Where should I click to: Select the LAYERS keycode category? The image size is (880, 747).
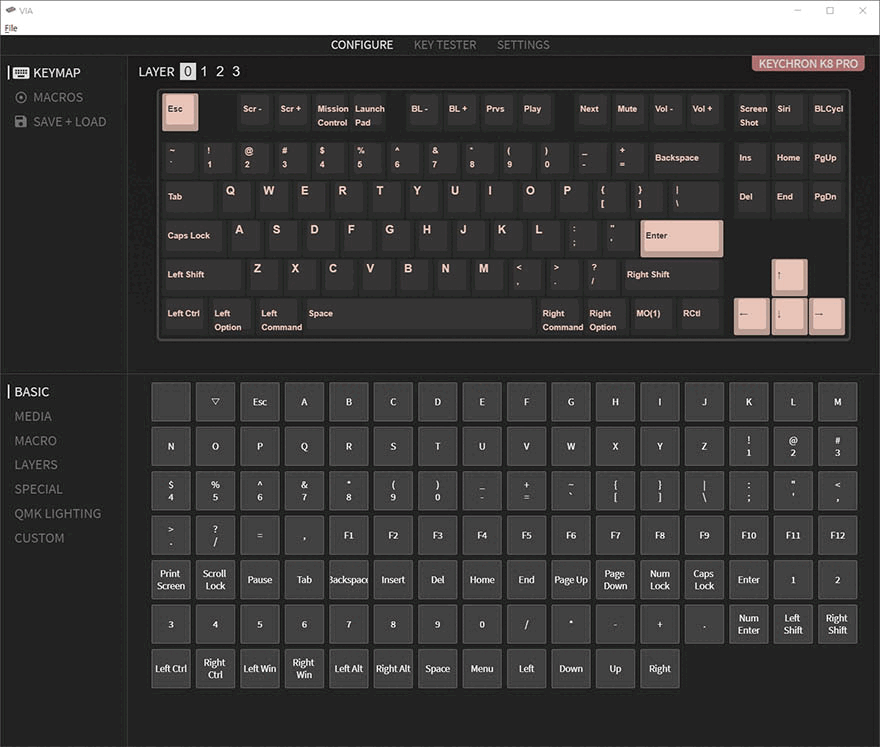[x=36, y=465]
